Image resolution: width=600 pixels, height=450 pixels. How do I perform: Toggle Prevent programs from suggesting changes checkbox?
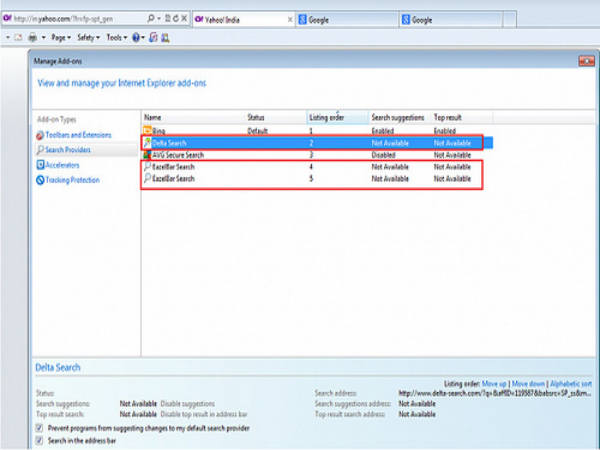[39, 428]
